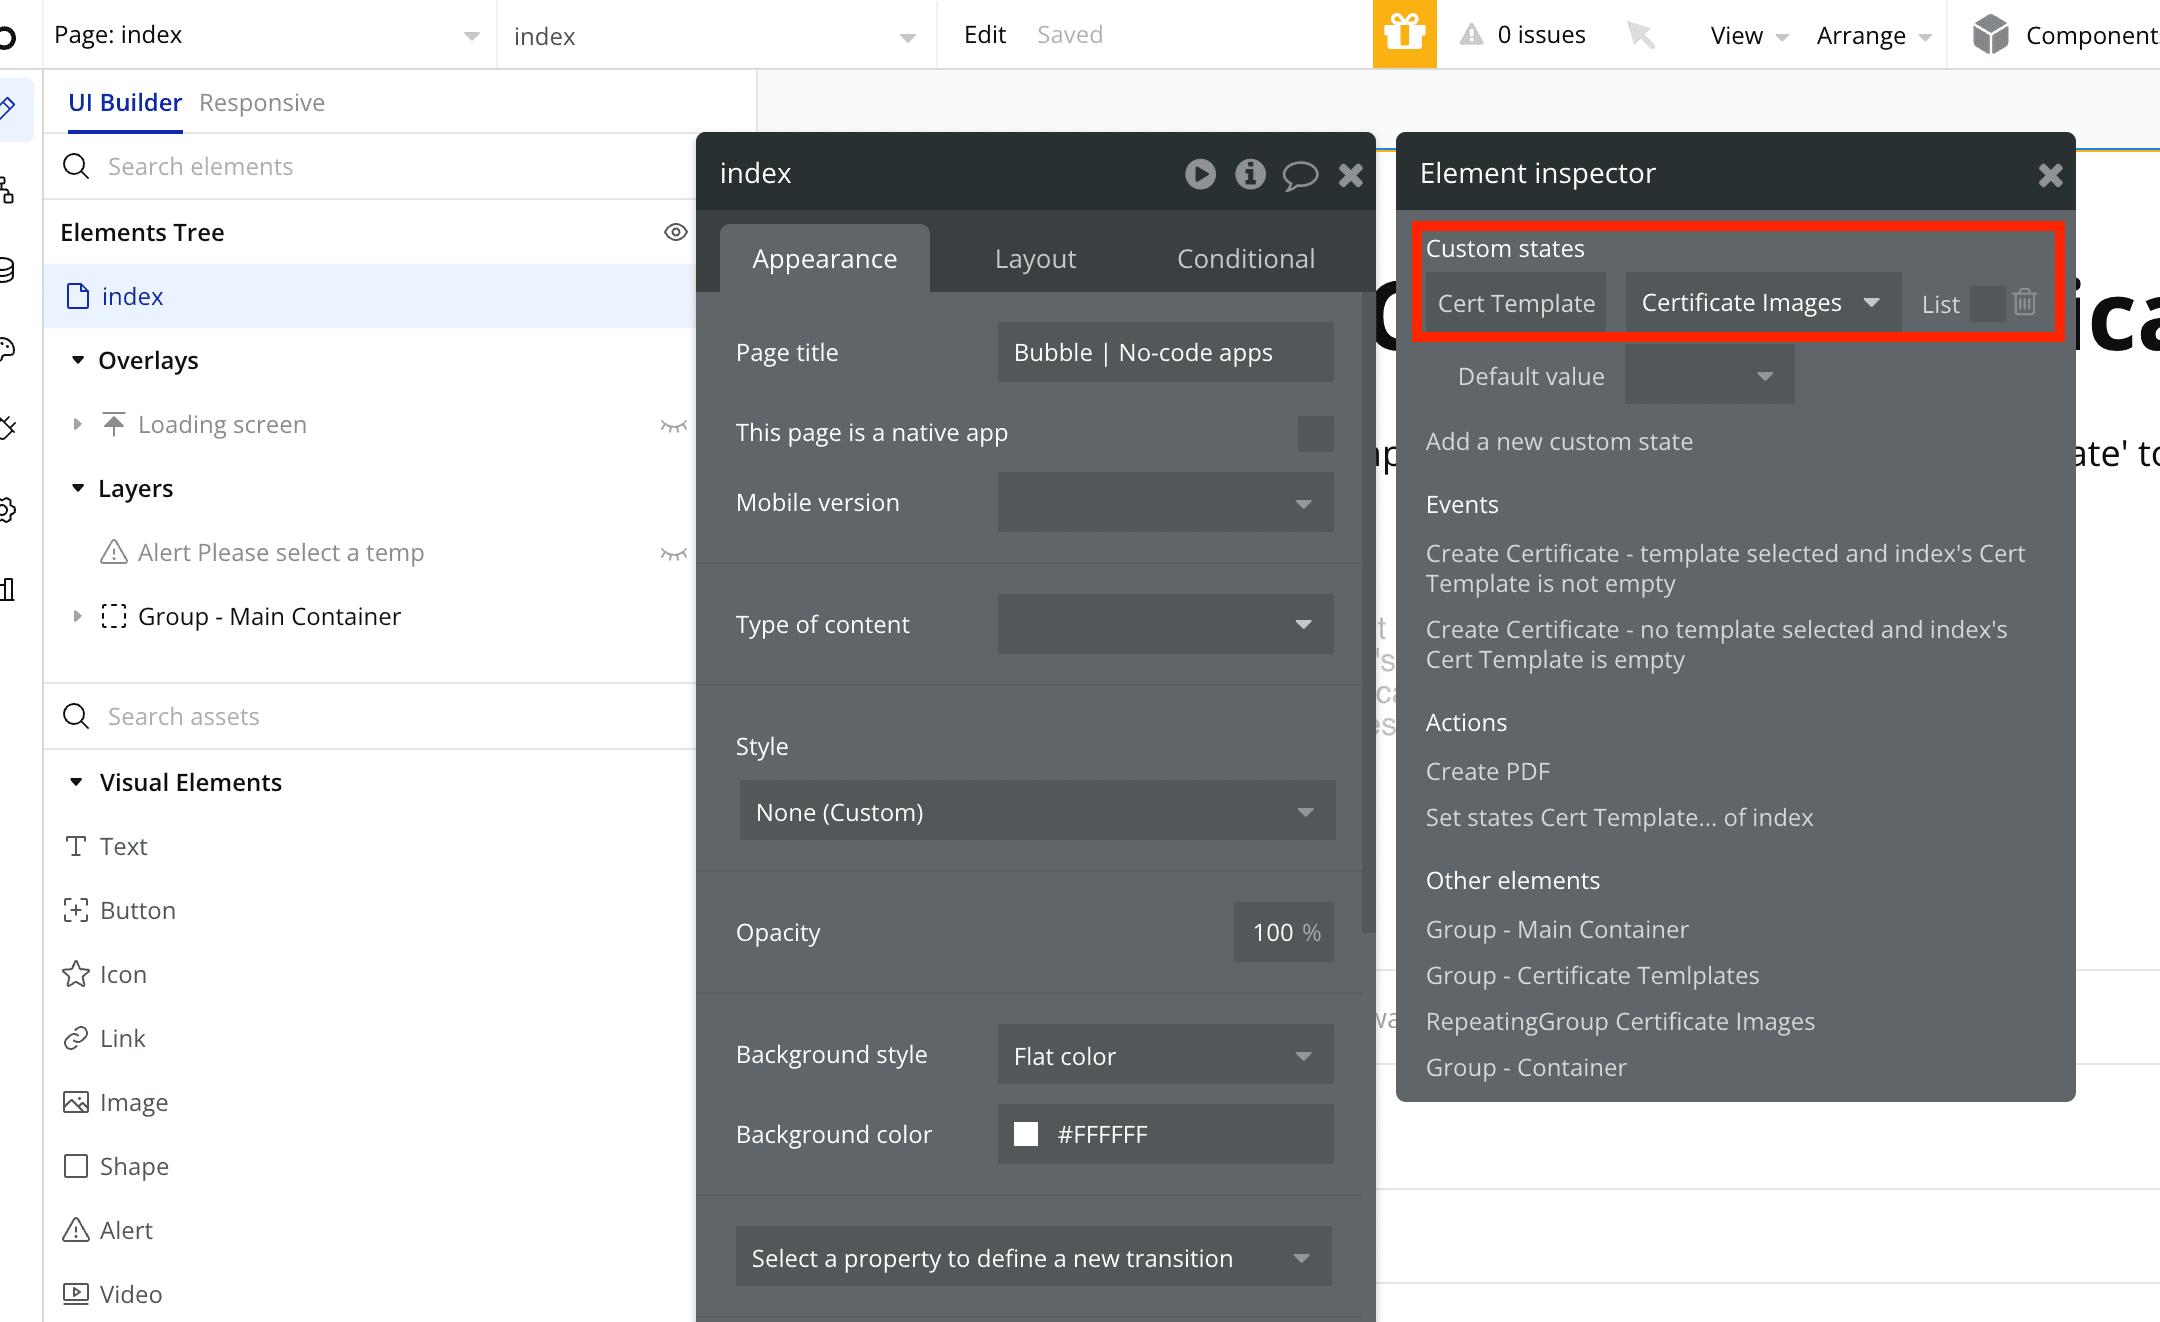
Task: Click 'Add a new custom state' link
Action: pos(1559,441)
